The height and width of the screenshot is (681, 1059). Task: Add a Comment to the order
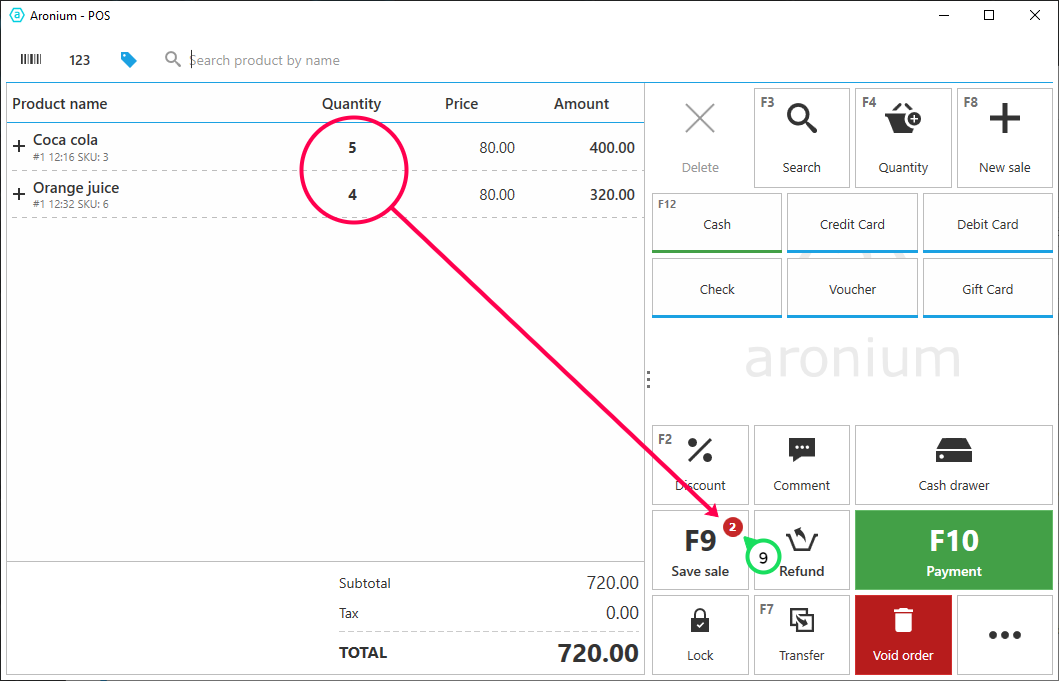coord(801,465)
